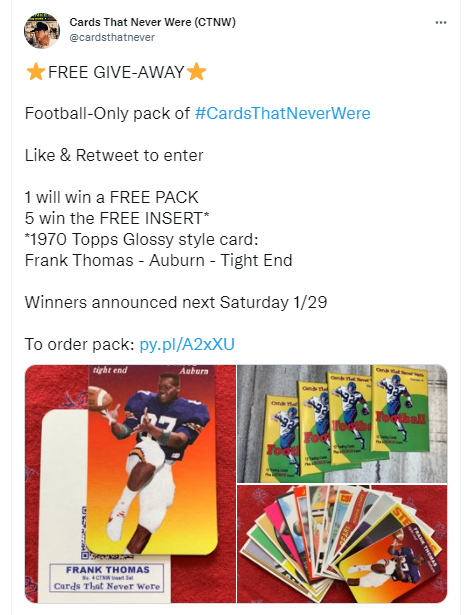Click the star emoji before FREE GIVE-AWAY
The image size is (469, 615).
[35, 72]
